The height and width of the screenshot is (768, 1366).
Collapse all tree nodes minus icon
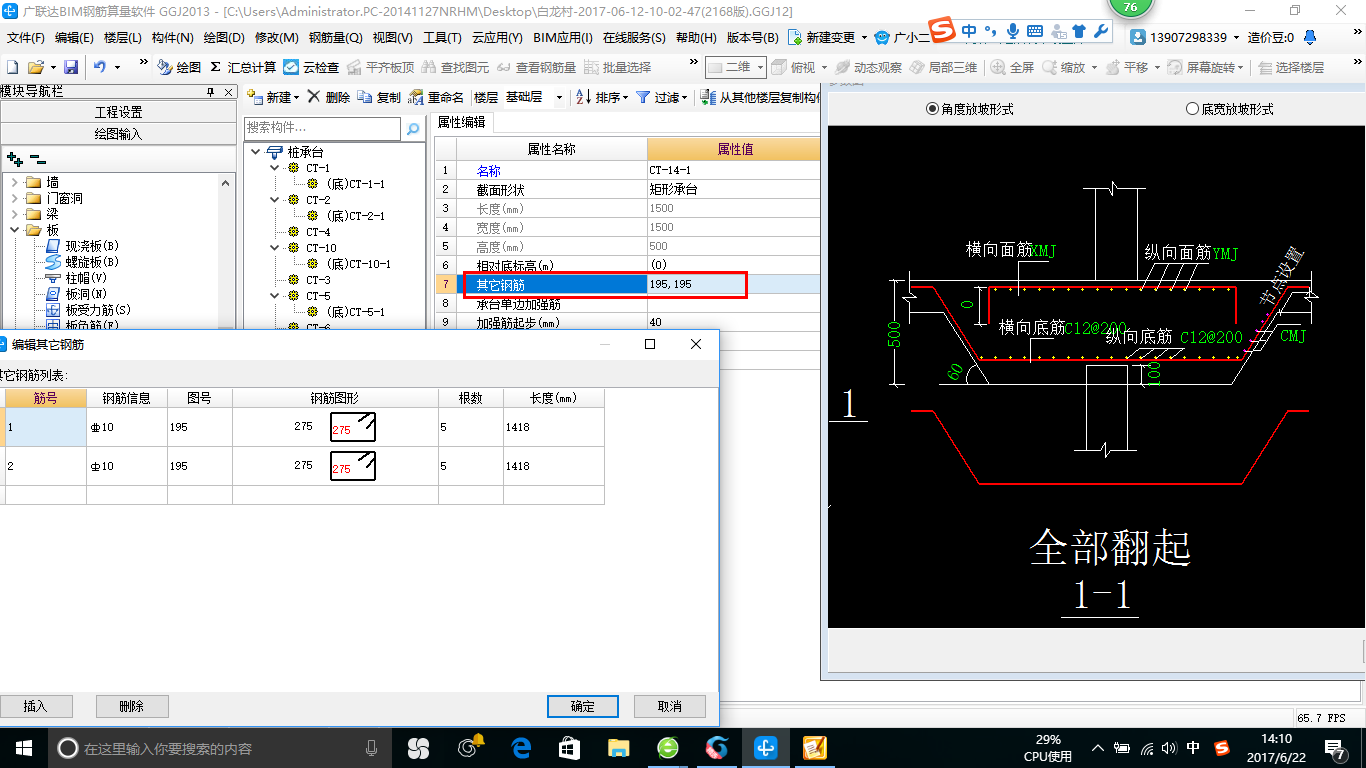(x=38, y=159)
